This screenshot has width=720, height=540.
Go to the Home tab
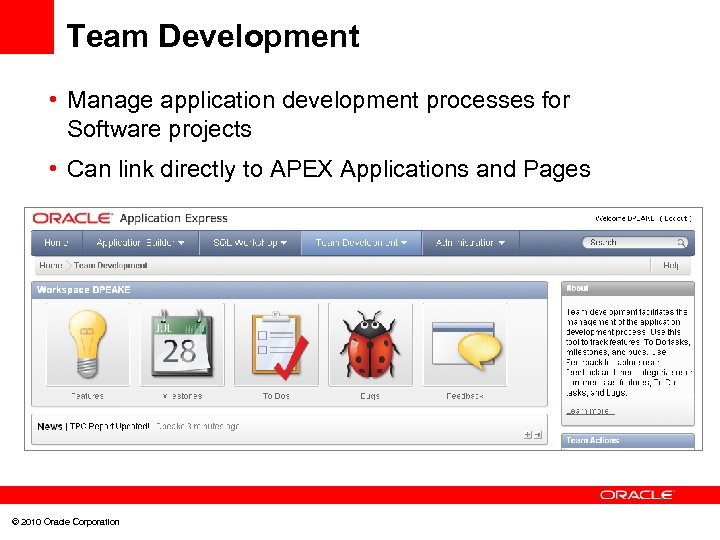pos(56,242)
